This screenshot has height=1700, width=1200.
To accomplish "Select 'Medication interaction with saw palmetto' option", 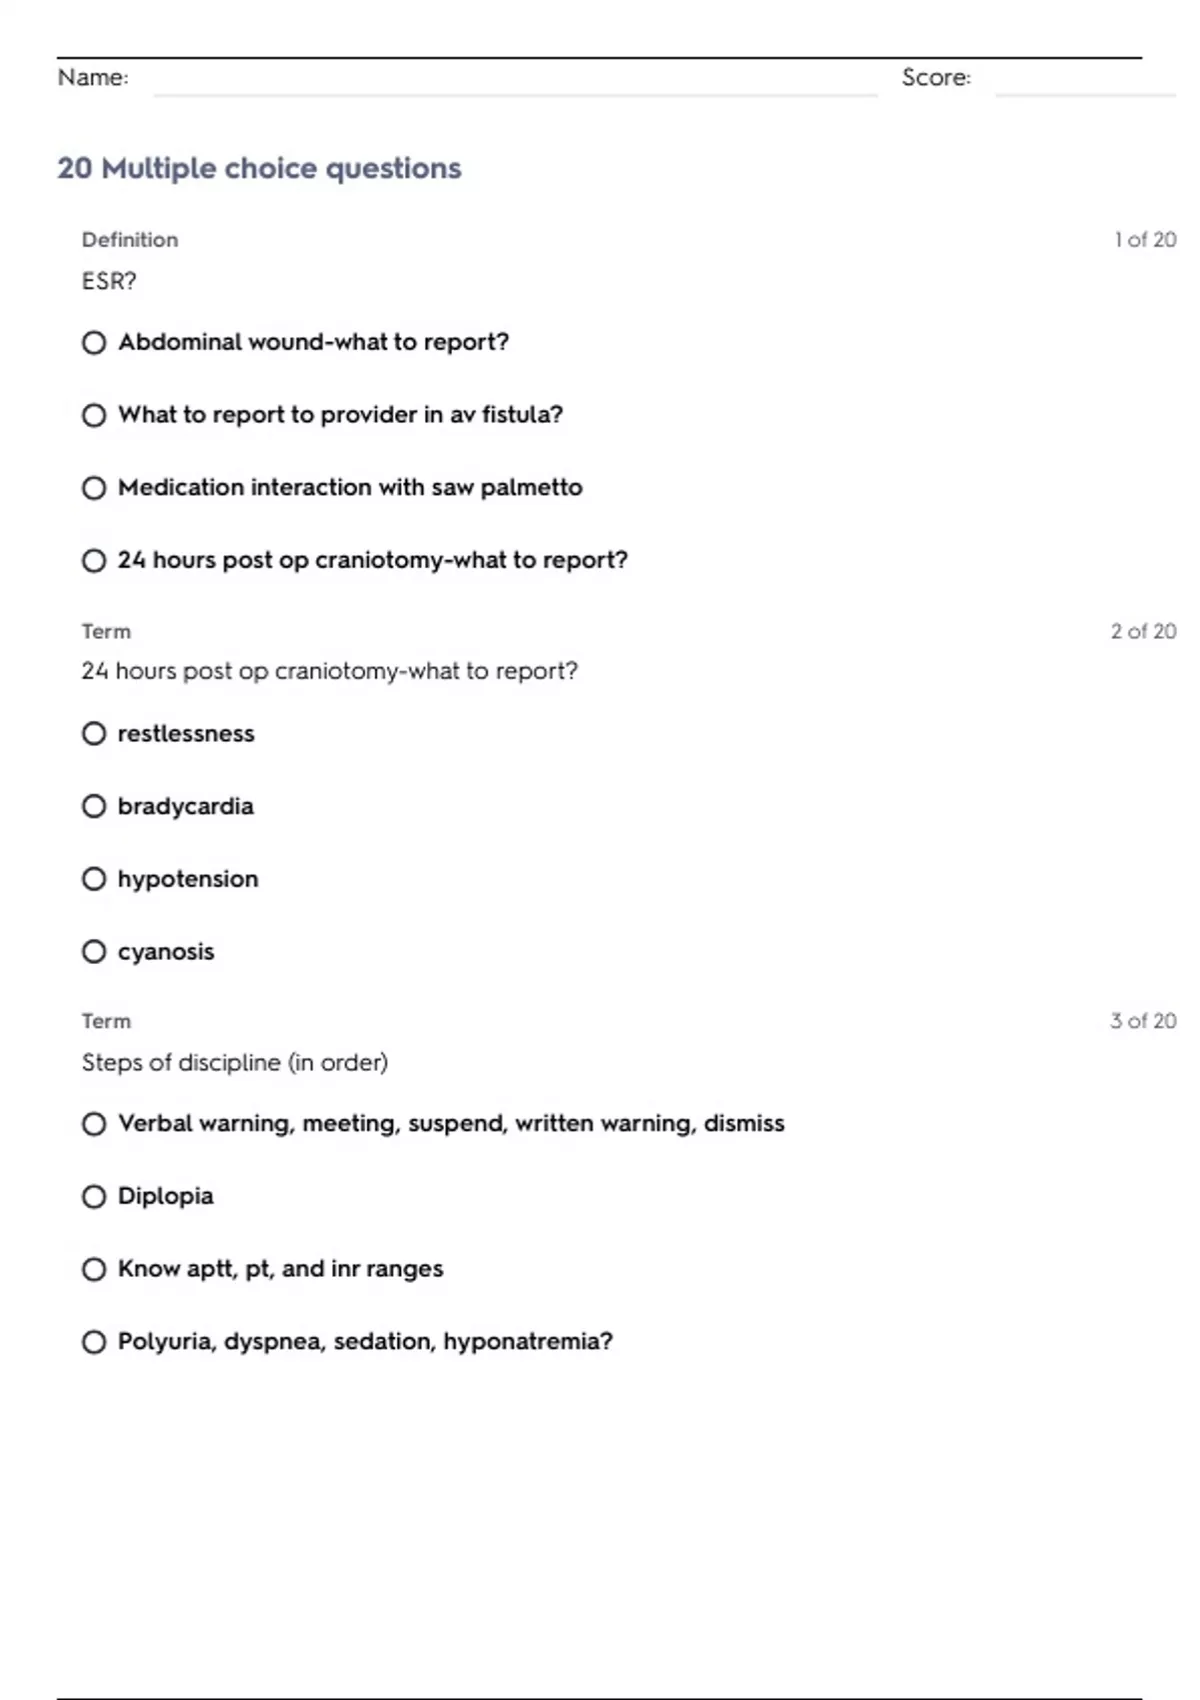I will pos(94,488).
